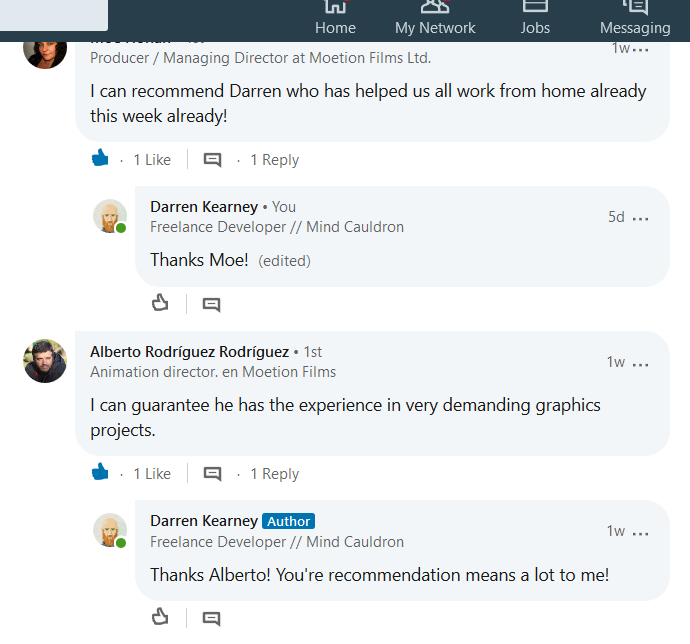
Task: Click reply icon under 'Thanks Moe!'
Action: pyautogui.click(x=211, y=305)
